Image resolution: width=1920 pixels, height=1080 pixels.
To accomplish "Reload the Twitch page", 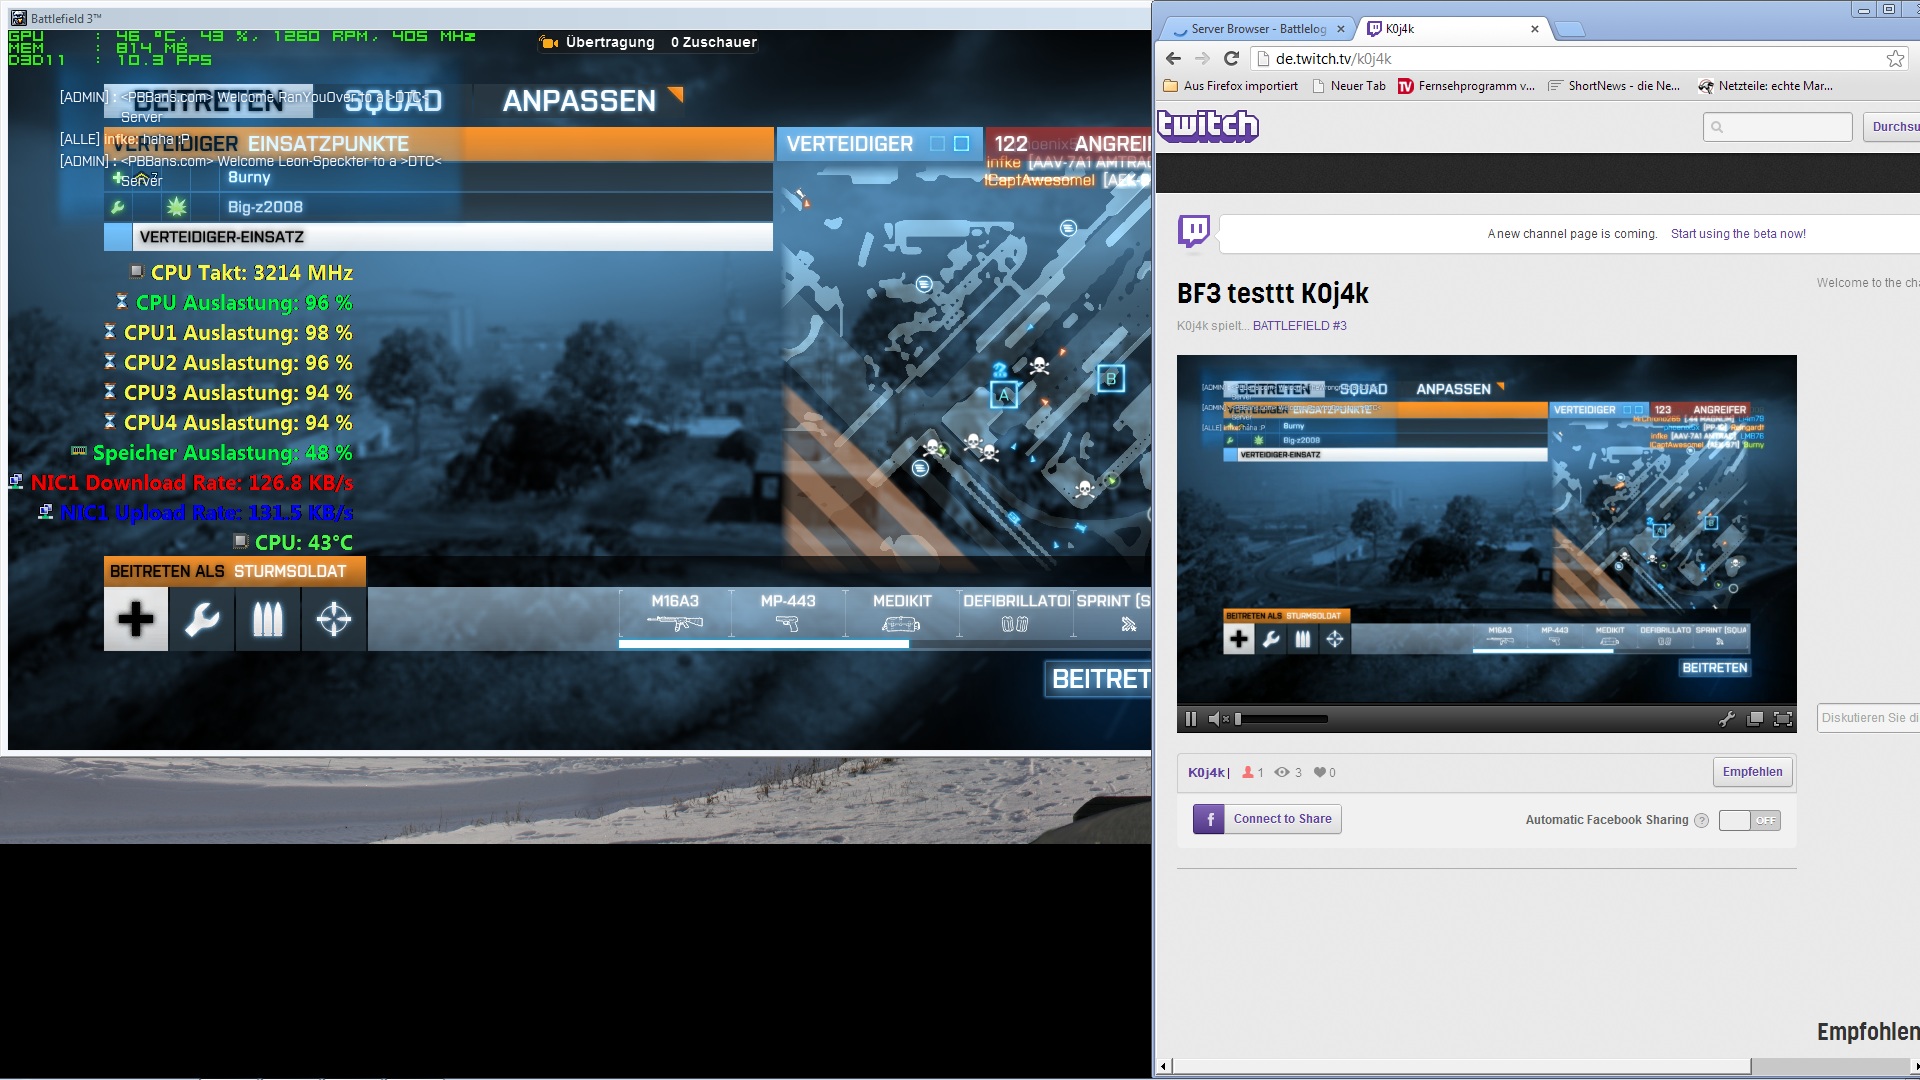I will click(1232, 59).
